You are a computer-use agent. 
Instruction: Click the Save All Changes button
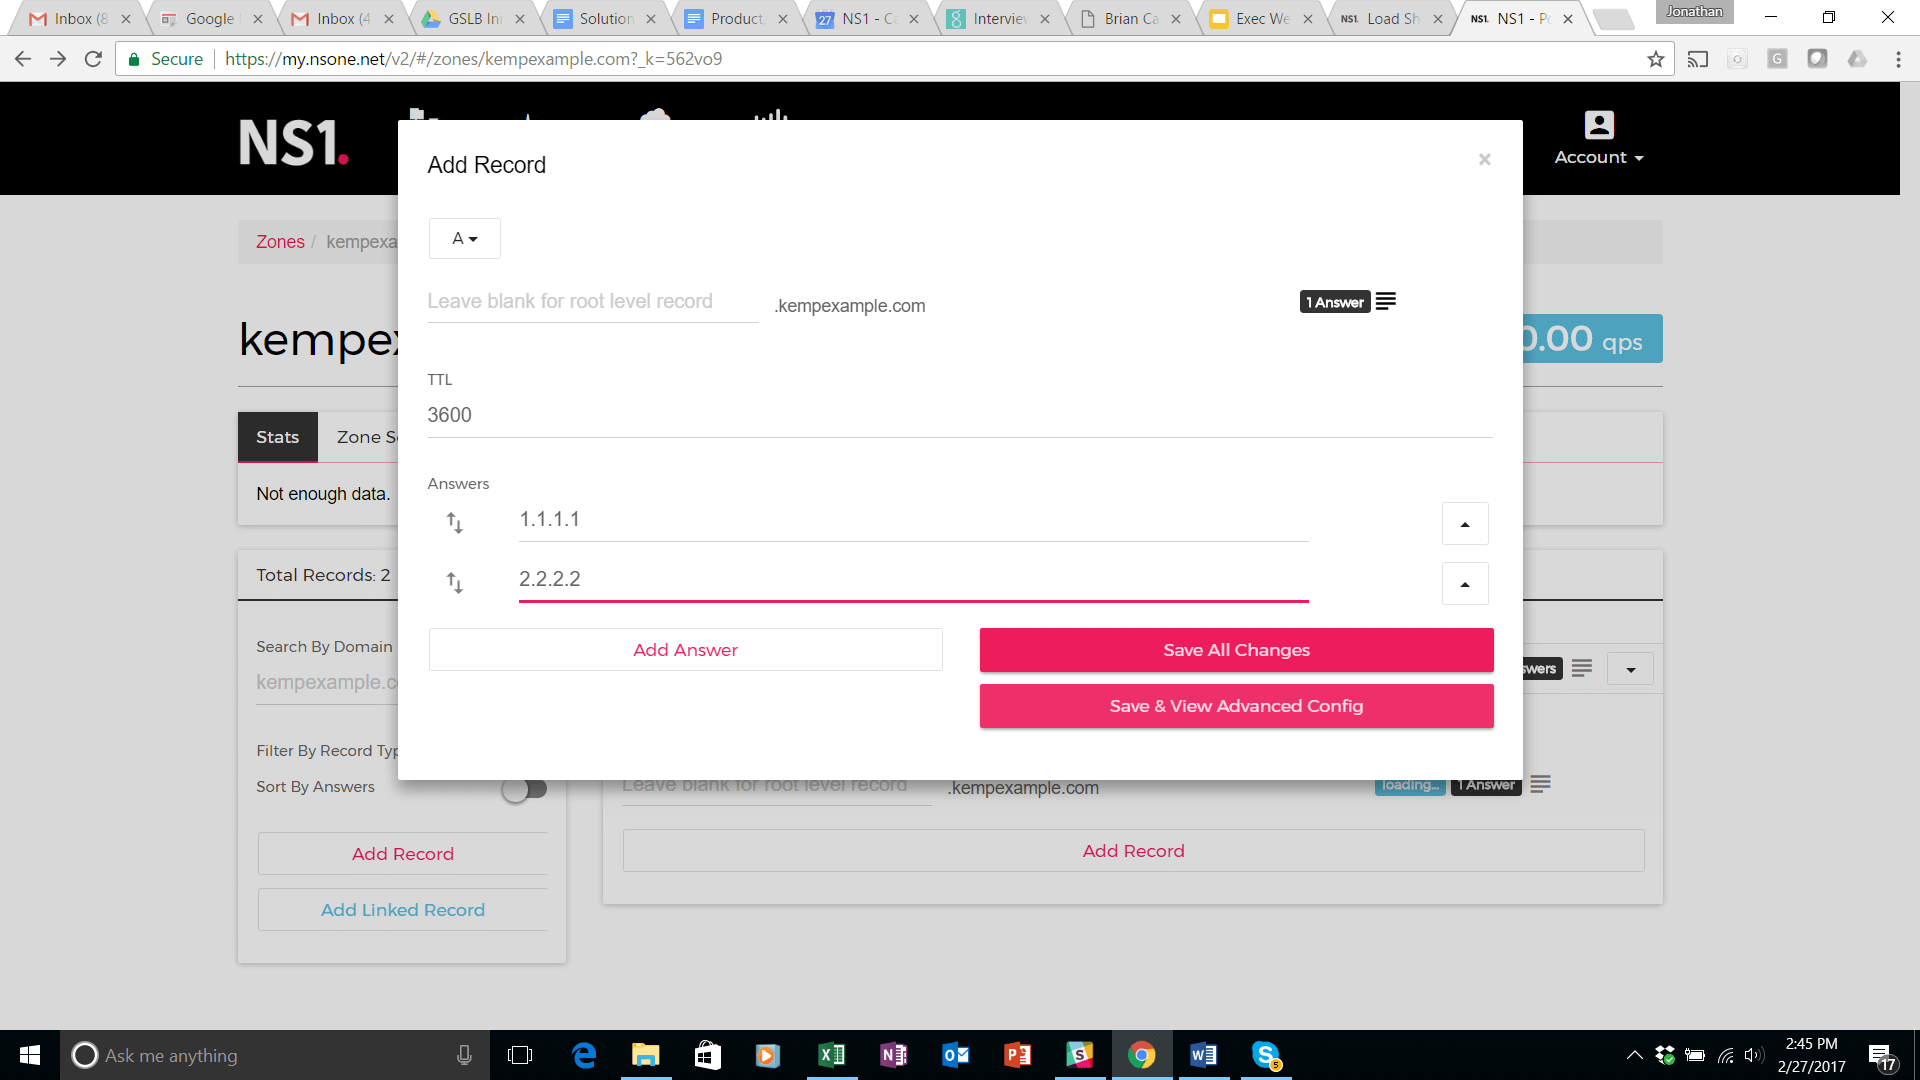[x=1236, y=650]
